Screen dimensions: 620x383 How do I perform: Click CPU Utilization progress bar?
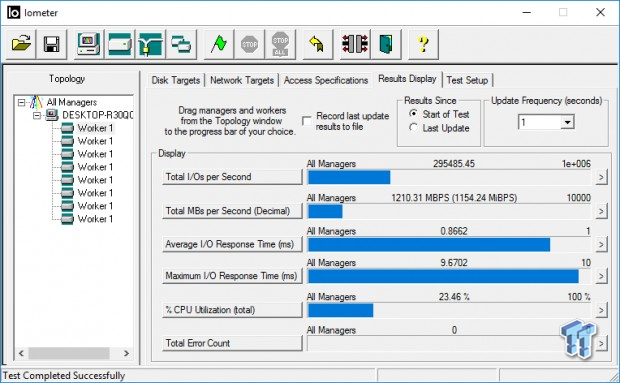449,310
